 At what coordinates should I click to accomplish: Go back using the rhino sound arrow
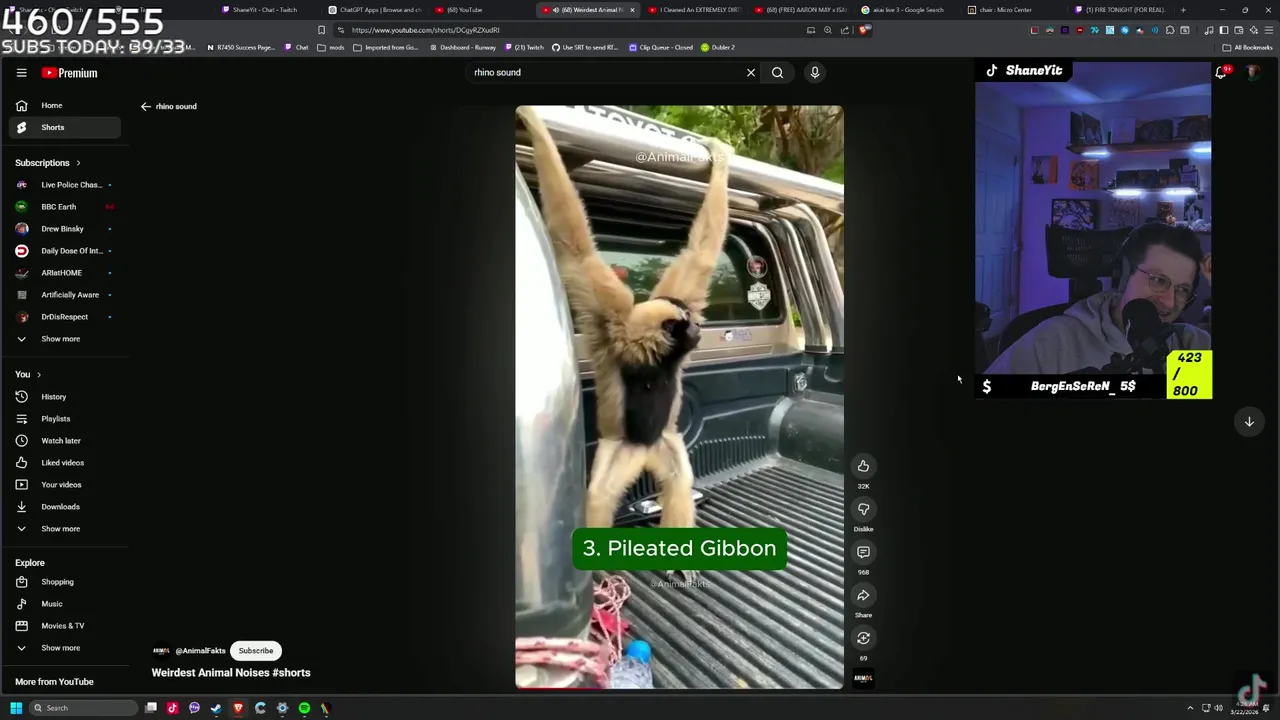pos(146,106)
